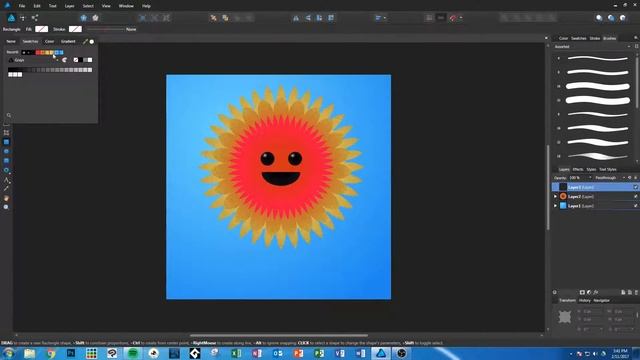This screenshot has height=360, width=640.
Task: Switch to the Stroke tab in right panel
Action: [595, 38]
